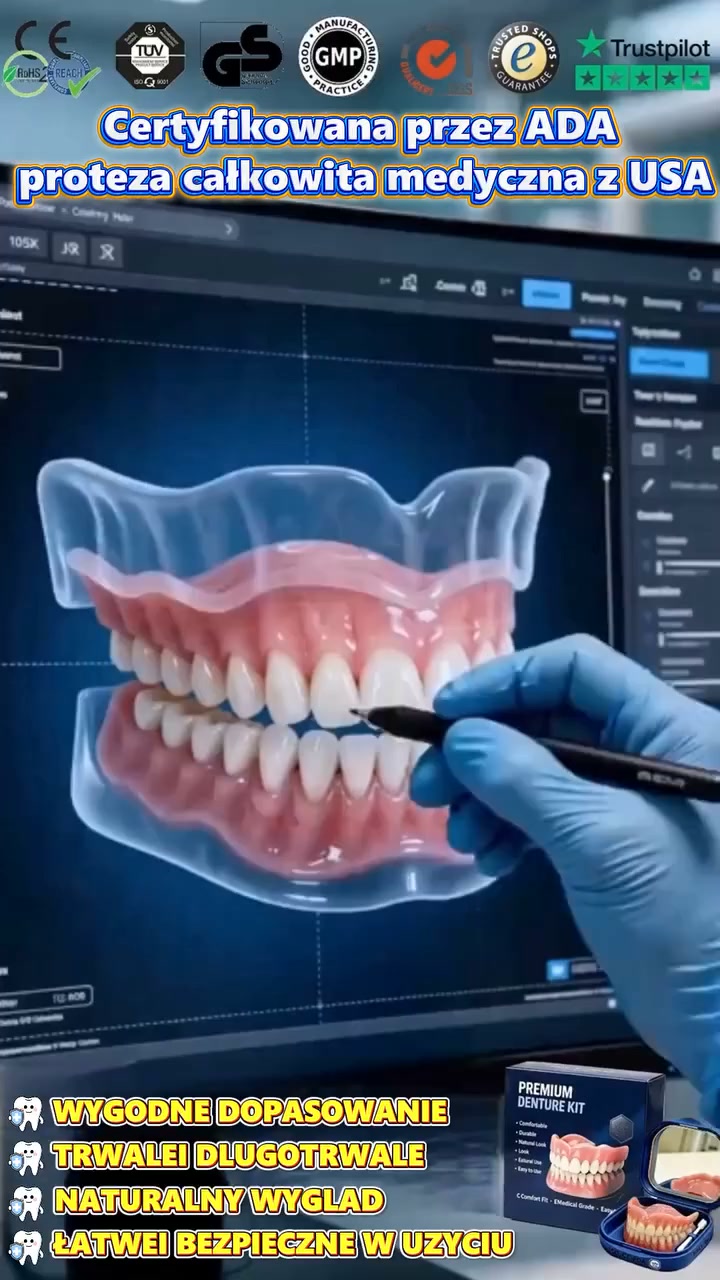Viewport: 720px width, 1280px height.
Task: Click the tooth icon beside TRWALEI DLUGOTRWALE
Action: coord(27,1156)
